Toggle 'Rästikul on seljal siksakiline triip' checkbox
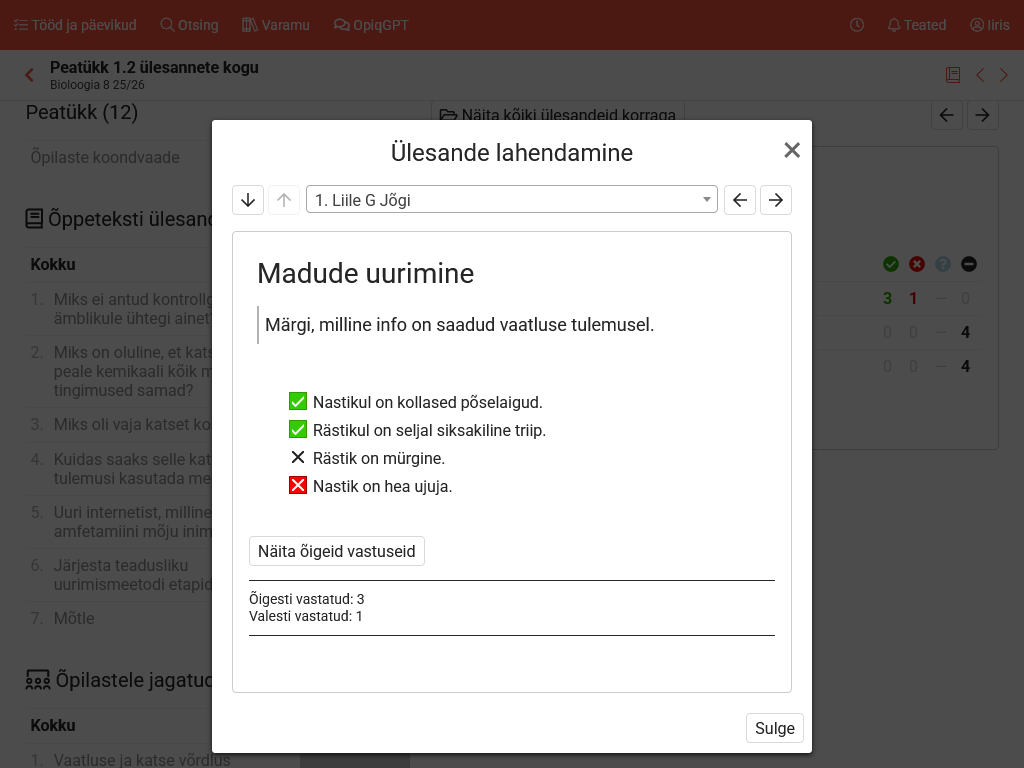 click(297, 430)
